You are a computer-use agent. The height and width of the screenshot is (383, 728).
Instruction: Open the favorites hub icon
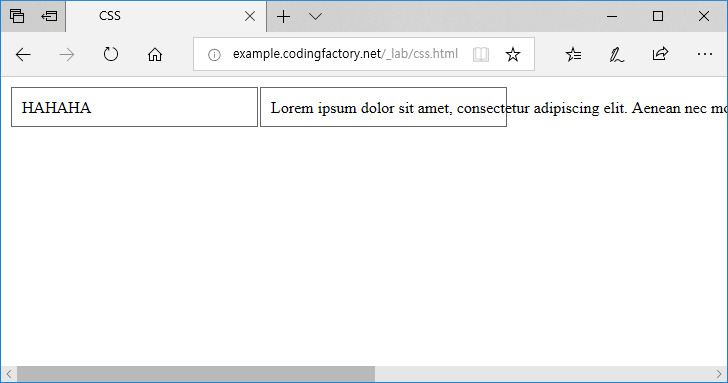point(573,55)
